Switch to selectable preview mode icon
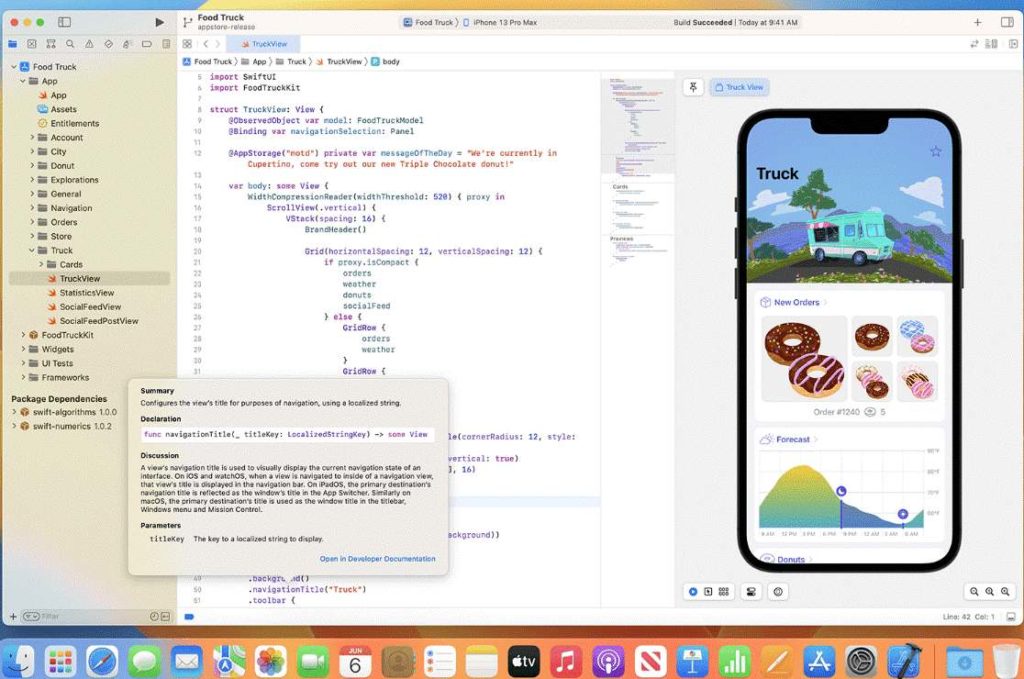1024x679 pixels. [x=708, y=592]
